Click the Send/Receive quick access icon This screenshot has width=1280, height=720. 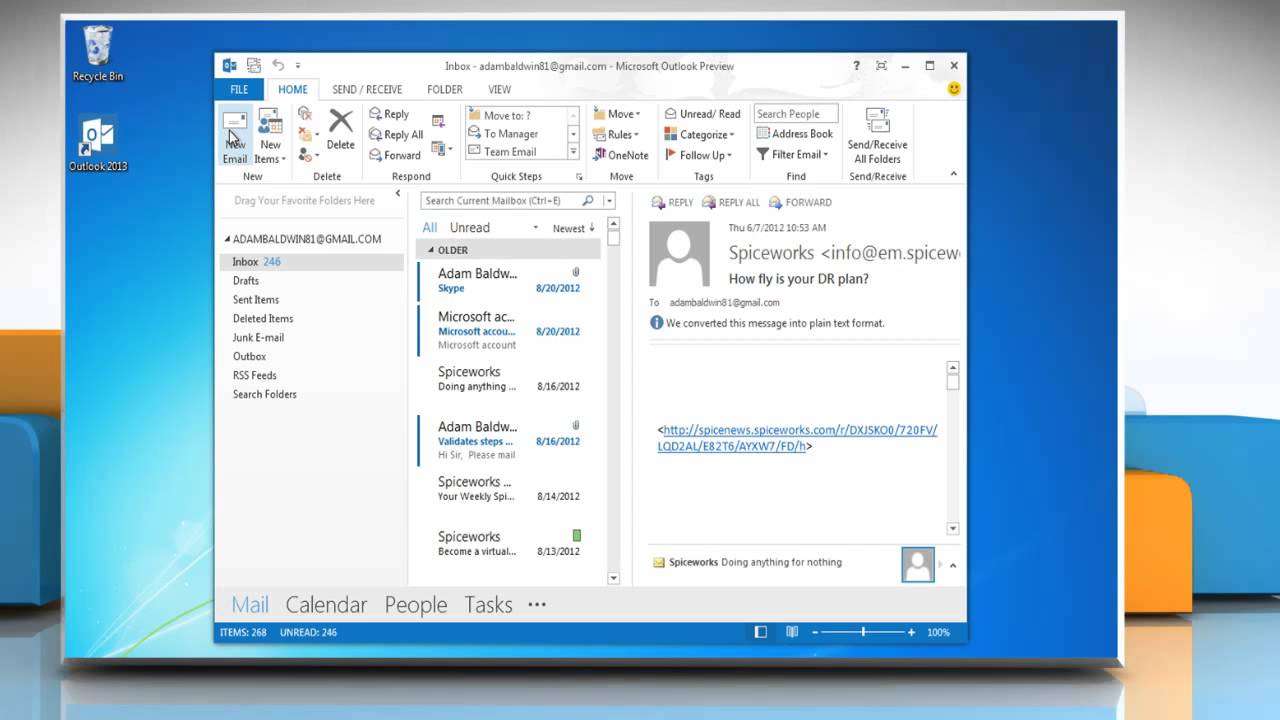[253, 66]
